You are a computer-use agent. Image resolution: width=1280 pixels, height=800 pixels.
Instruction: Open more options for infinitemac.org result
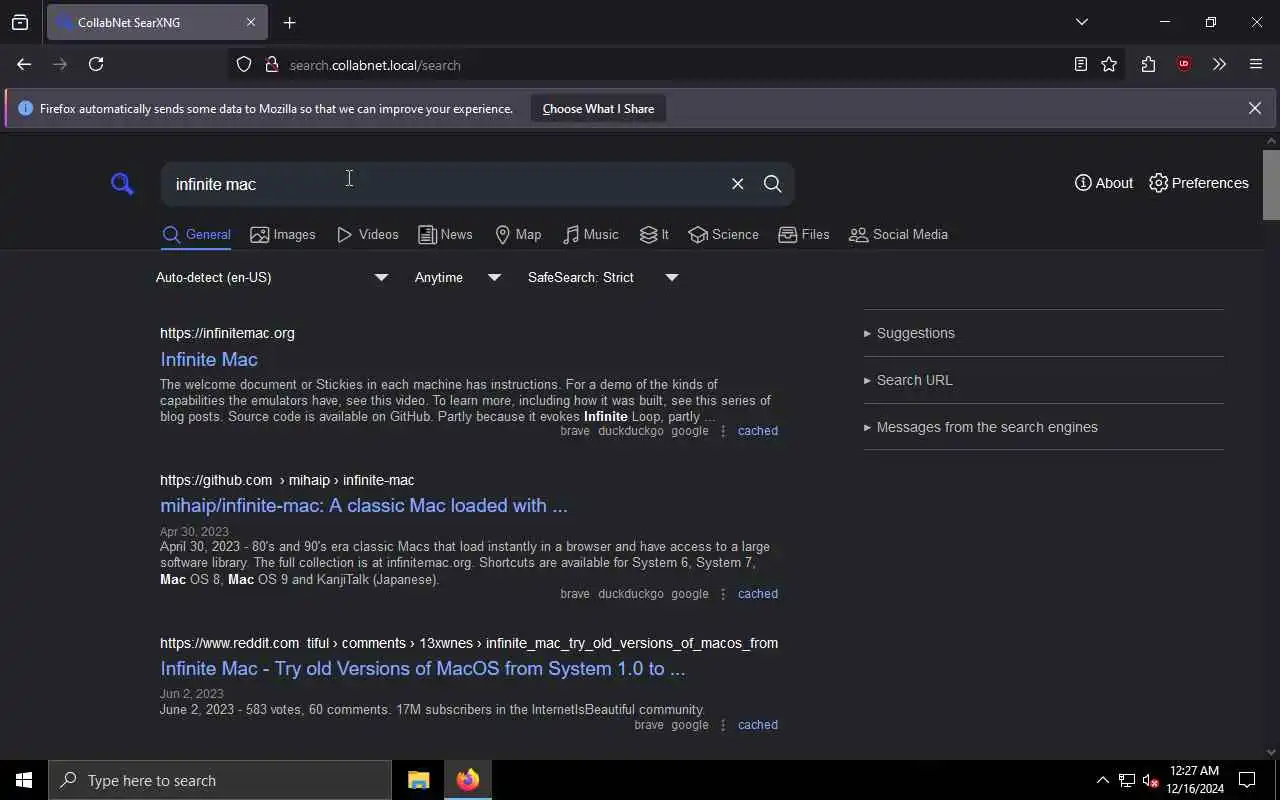(x=723, y=431)
